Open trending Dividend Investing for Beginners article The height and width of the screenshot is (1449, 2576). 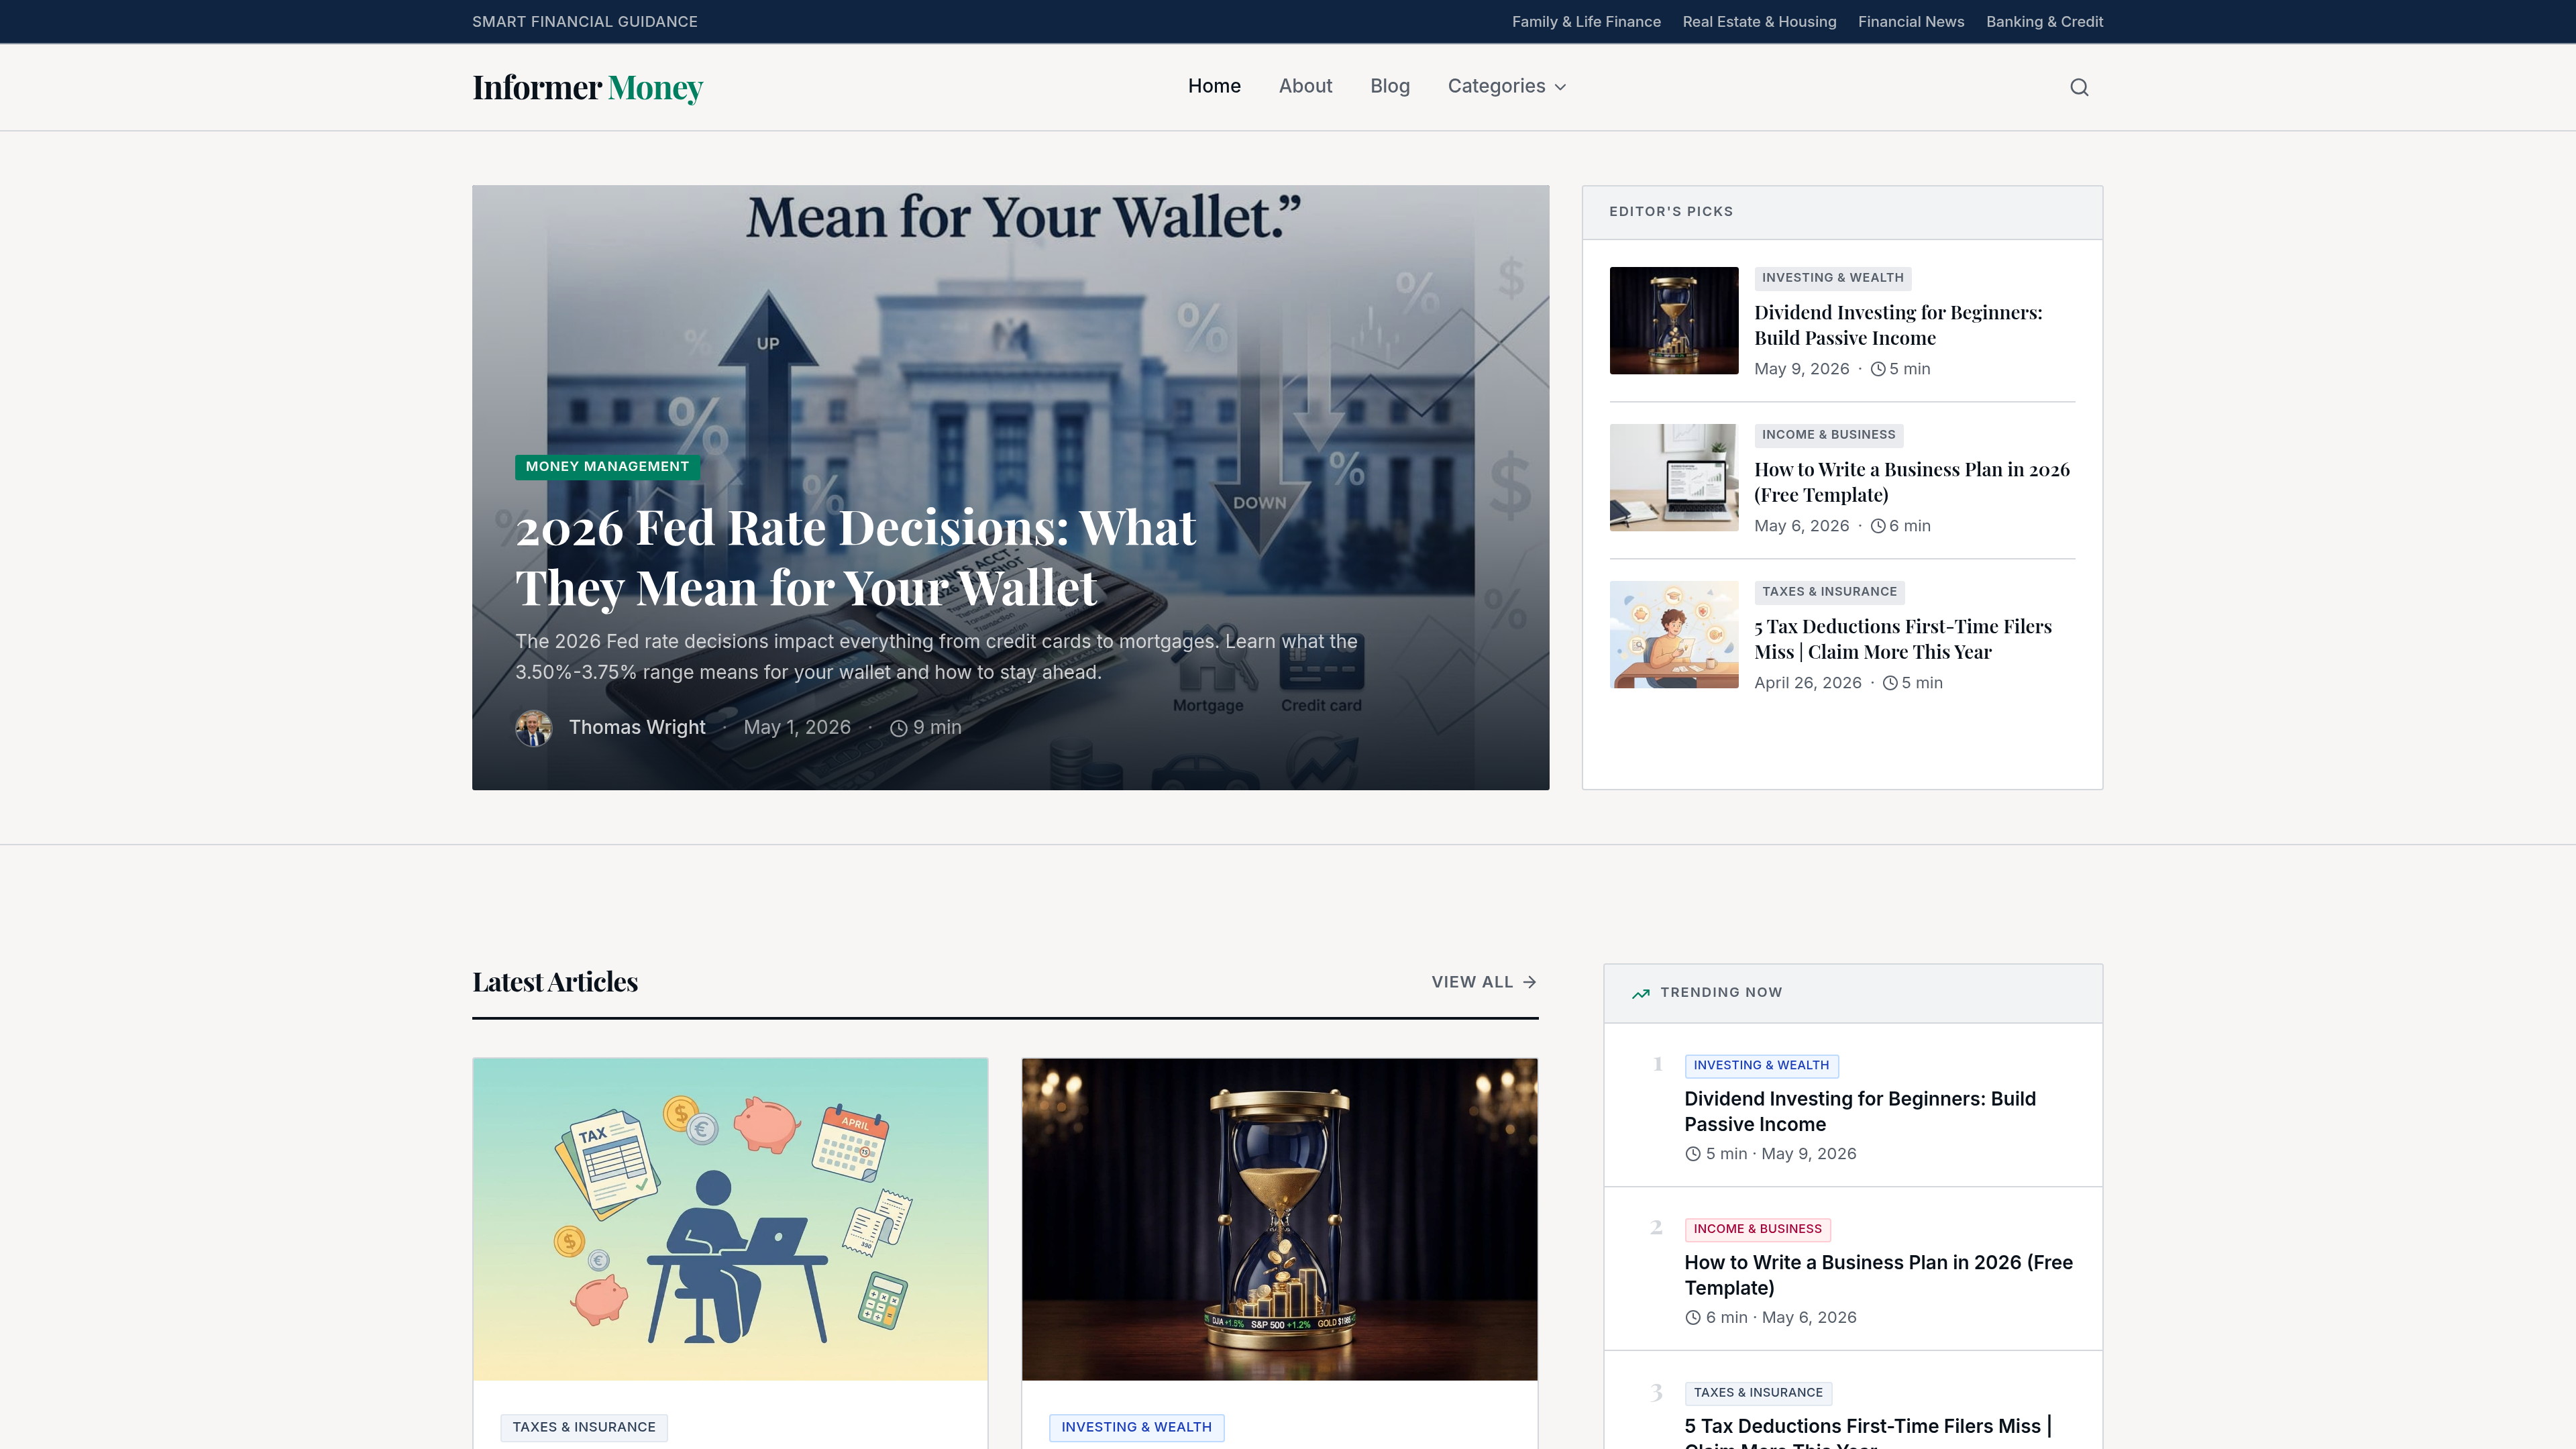pyautogui.click(x=1860, y=1112)
